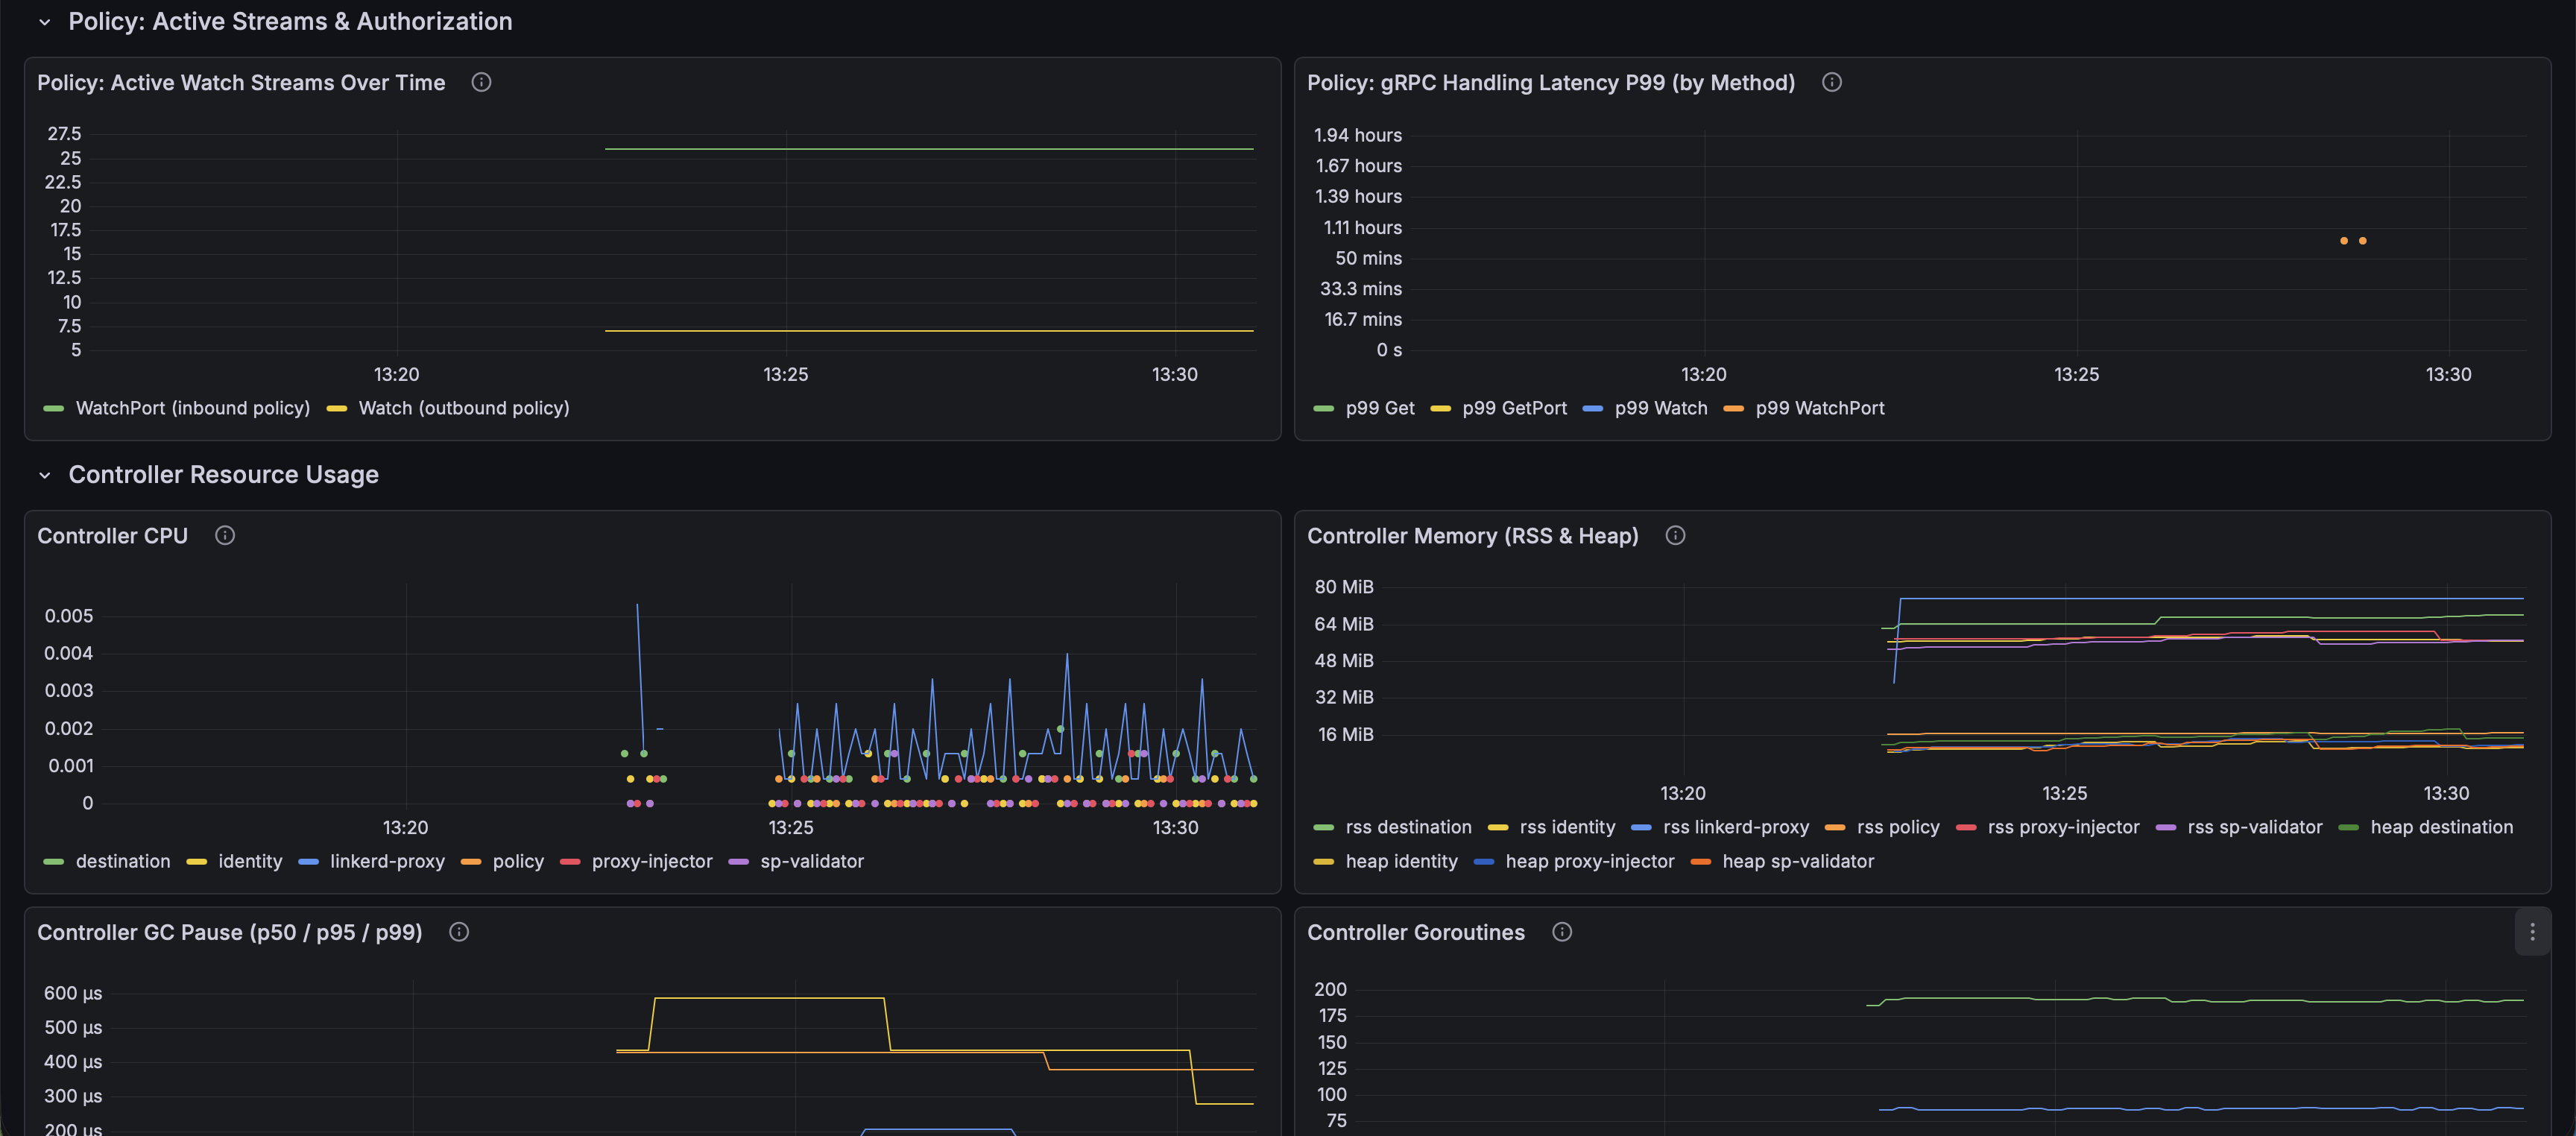This screenshot has height=1136, width=2576.
Task: Toggle proxy-injector series in Controller CPU legend
Action: pyautogui.click(x=652, y=861)
